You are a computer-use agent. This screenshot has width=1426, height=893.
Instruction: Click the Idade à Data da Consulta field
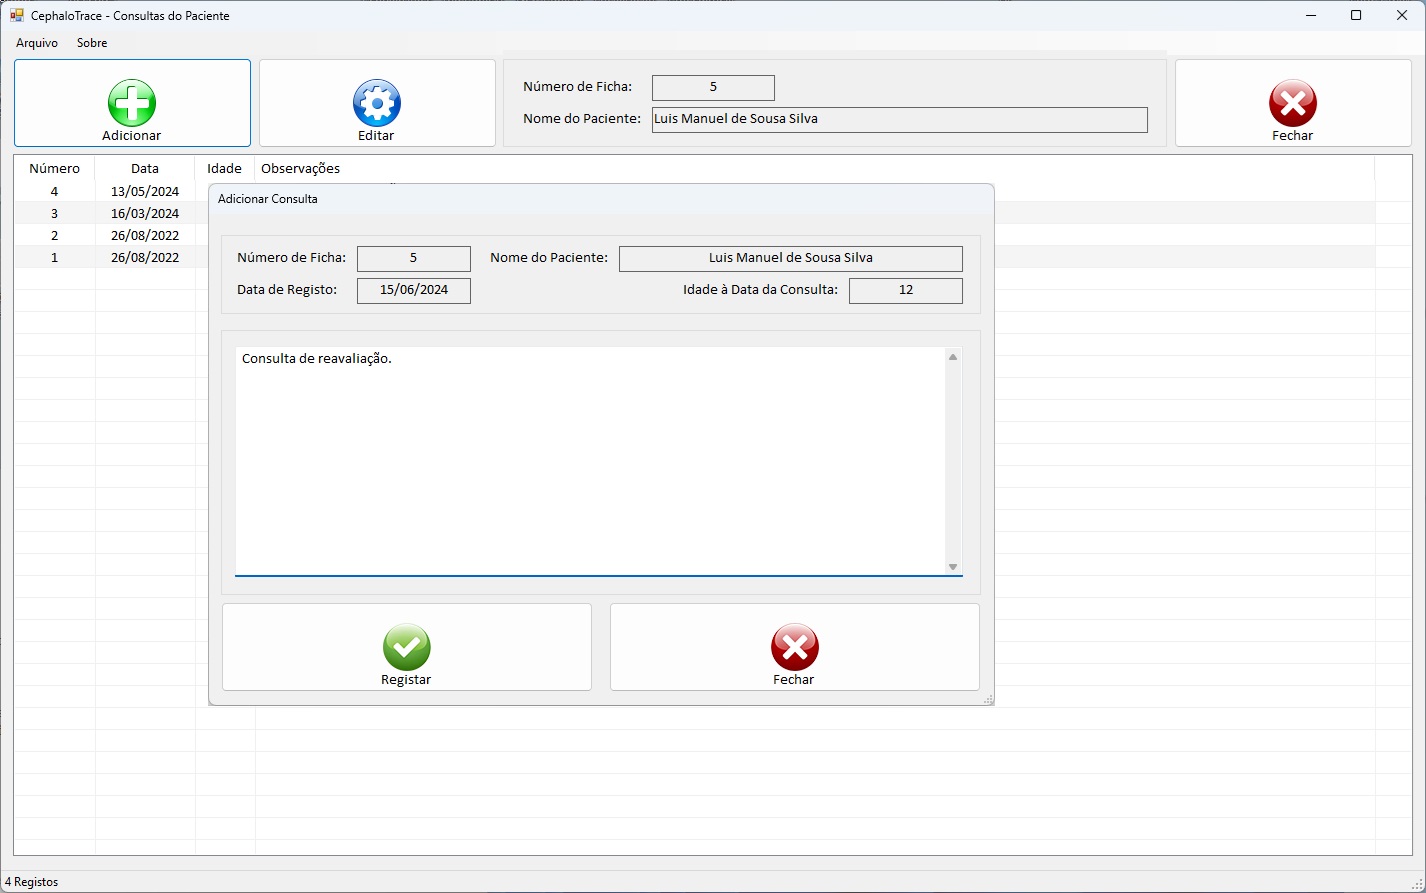905,290
